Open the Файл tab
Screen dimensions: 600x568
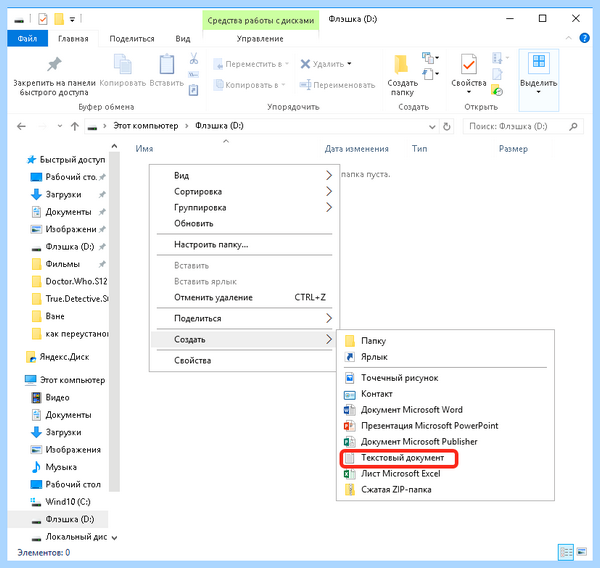pos(27,39)
